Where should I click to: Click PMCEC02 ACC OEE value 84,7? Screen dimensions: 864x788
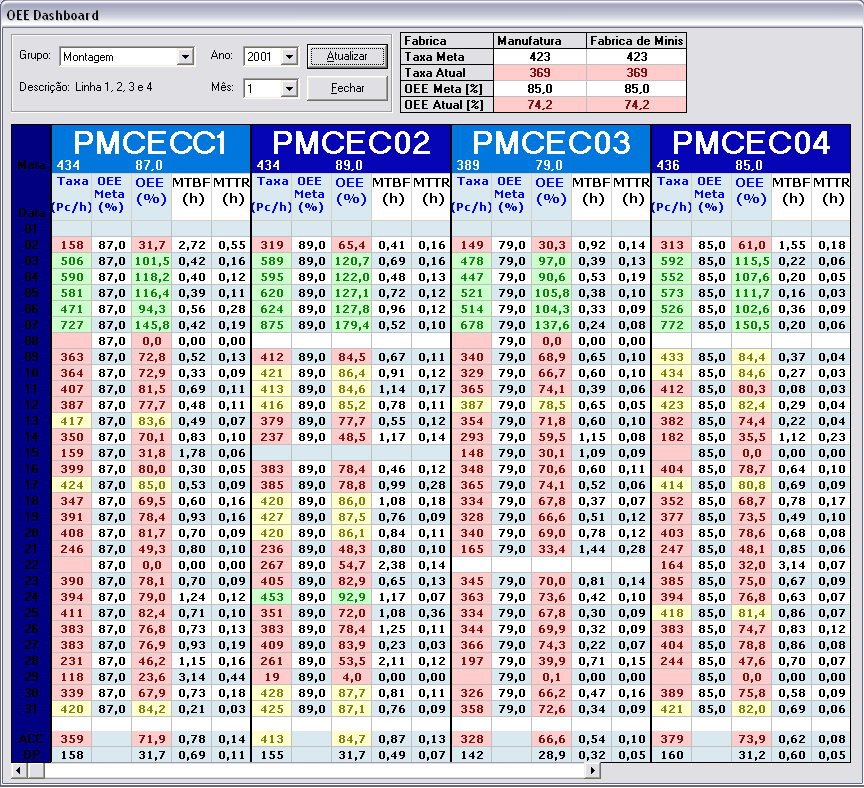352,739
